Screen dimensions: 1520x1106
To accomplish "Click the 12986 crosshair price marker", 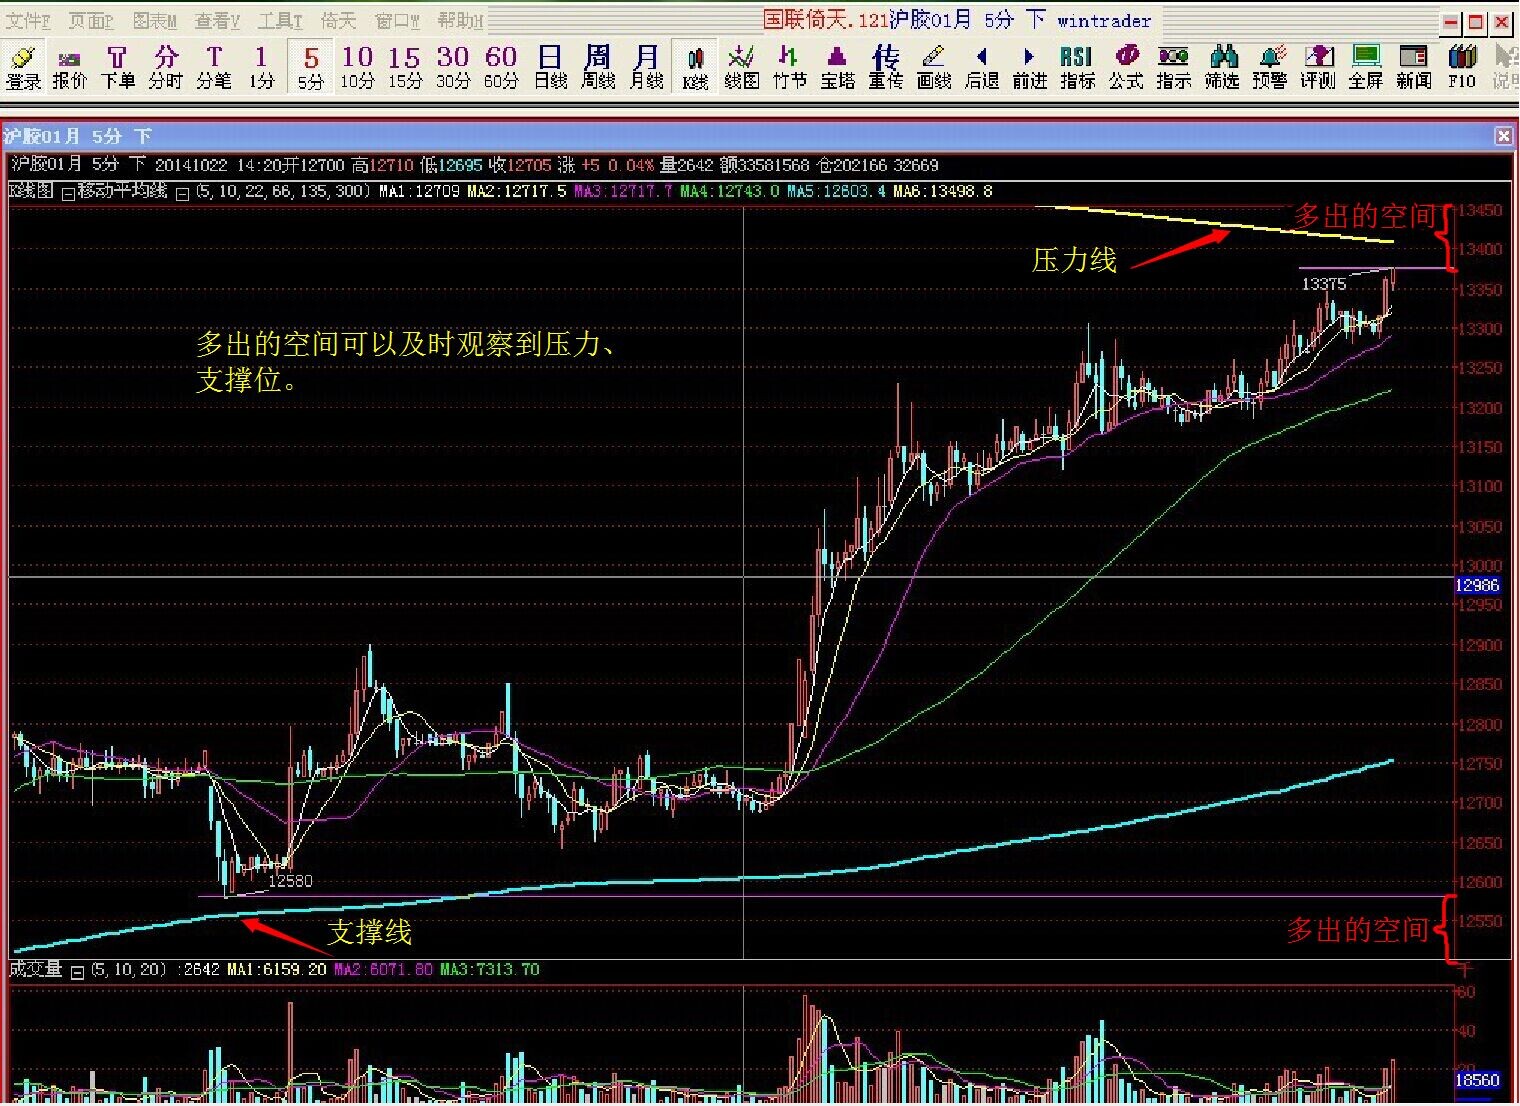I will tap(1477, 585).
